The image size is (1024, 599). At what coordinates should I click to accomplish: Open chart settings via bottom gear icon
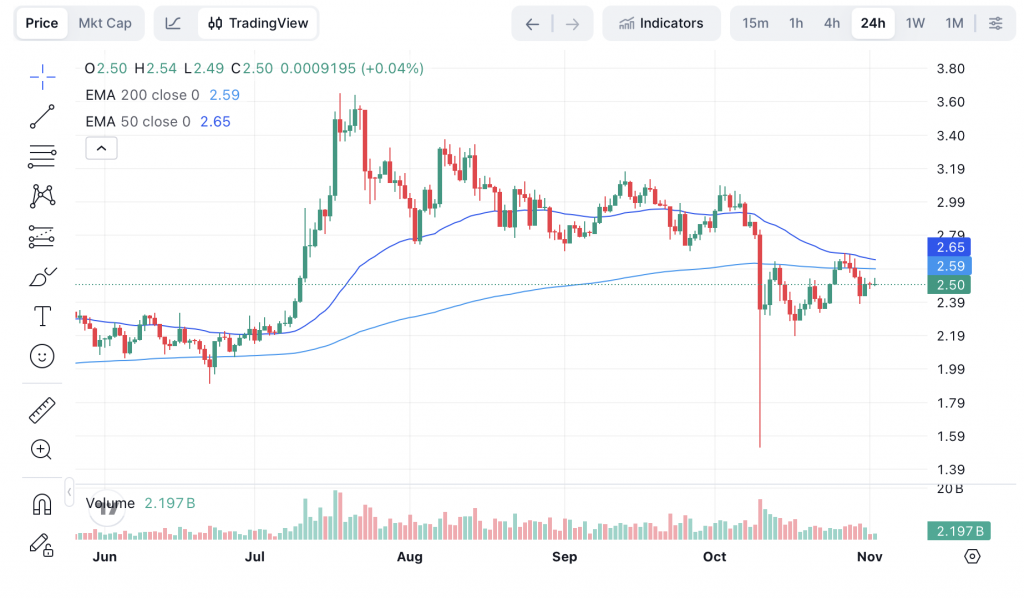pos(972,556)
